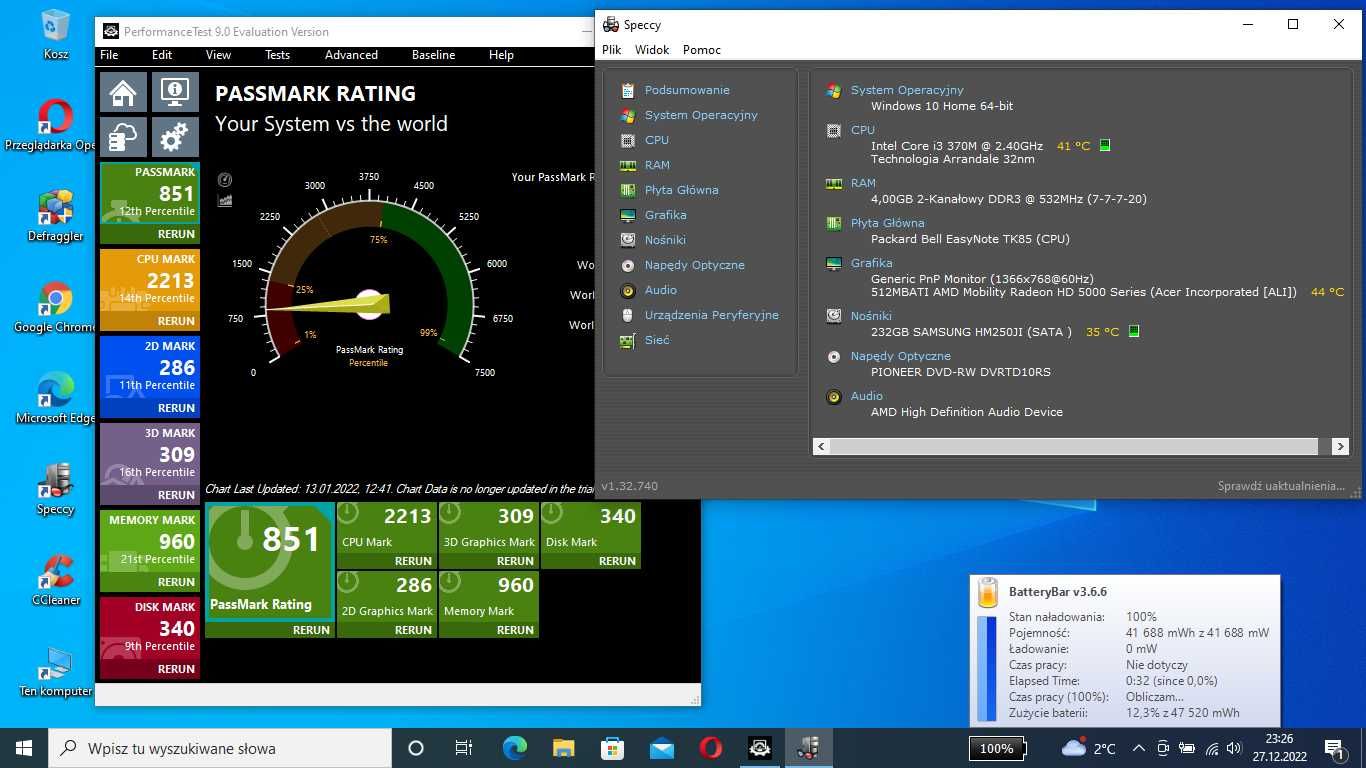Open the Widok menu in Speccy
Image resolution: width=1366 pixels, height=768 pixels.
(652, 49)
